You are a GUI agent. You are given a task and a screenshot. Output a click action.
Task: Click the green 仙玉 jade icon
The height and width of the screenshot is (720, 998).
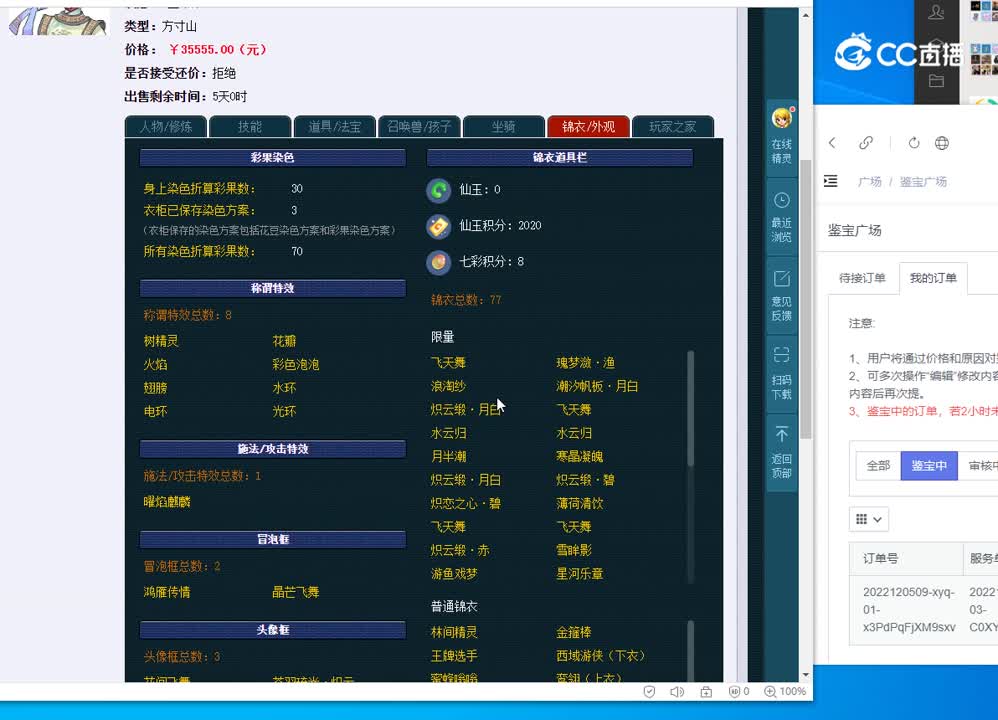439,190
